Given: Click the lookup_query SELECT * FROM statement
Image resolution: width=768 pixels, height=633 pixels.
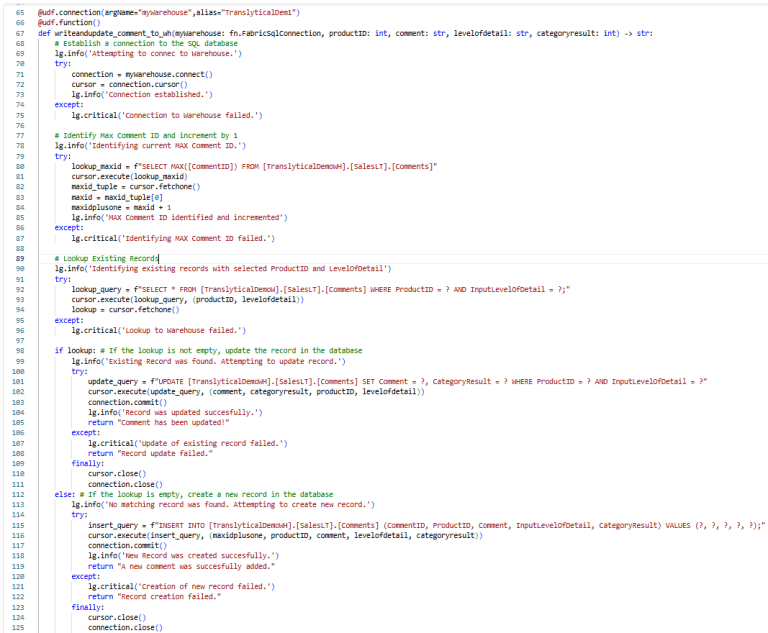Looking at the screenshot, I should tap(320, 290).
